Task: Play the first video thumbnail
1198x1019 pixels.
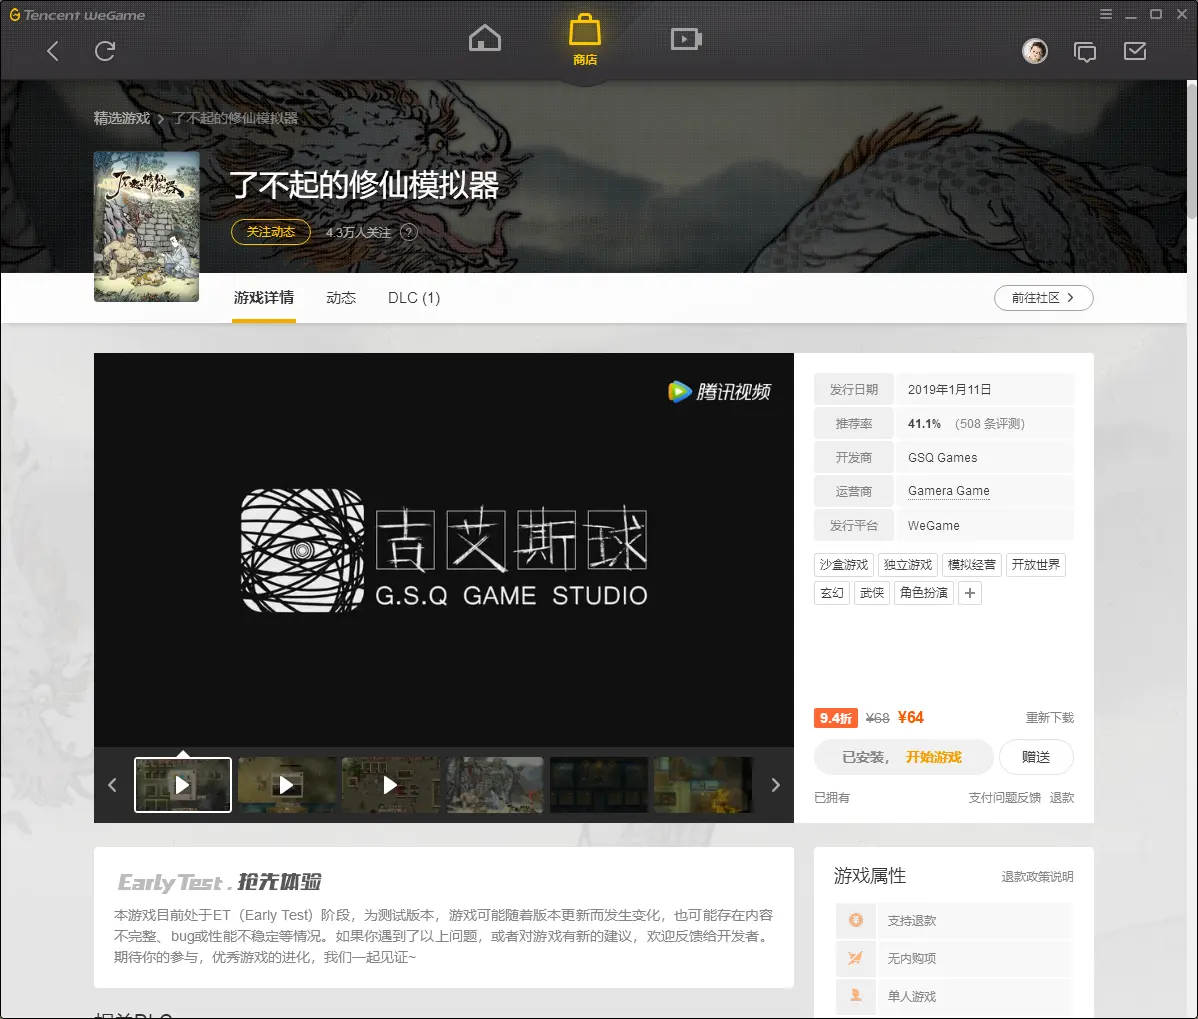Action: [183, 784]
